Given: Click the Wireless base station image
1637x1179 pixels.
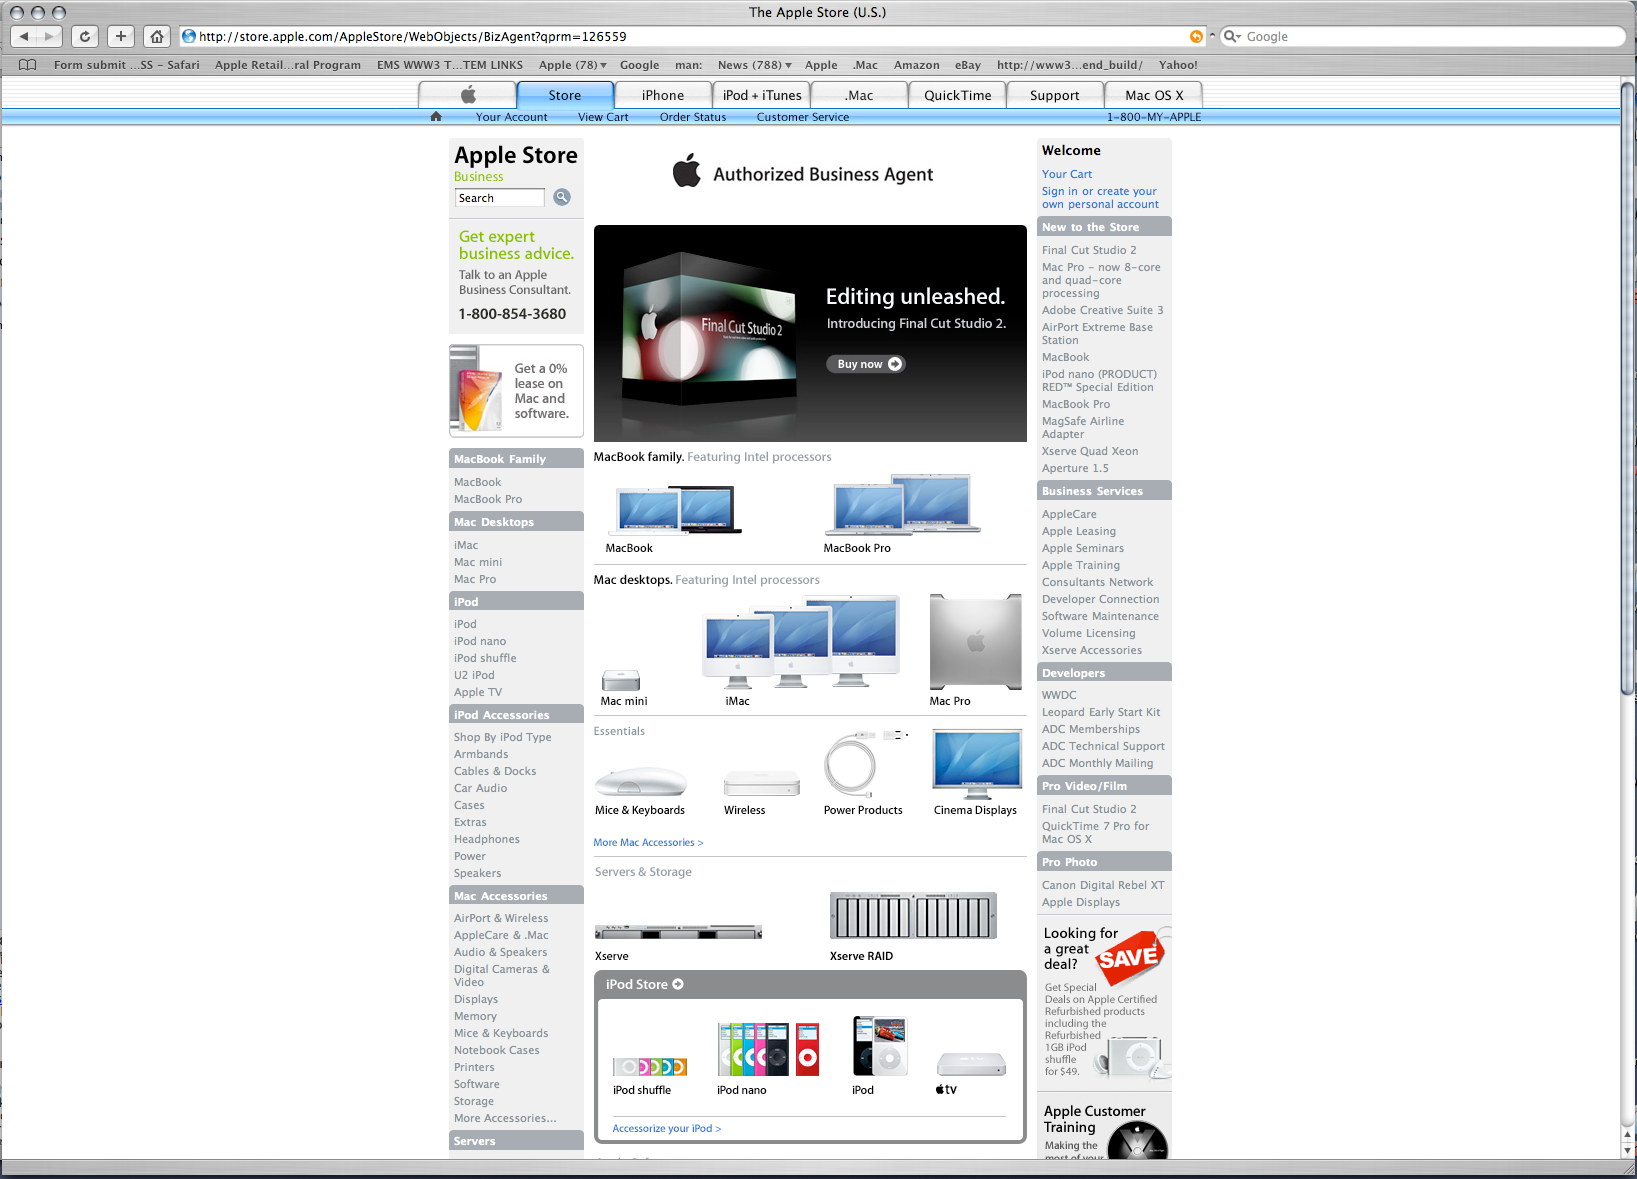Looking at the screenshot, I should (x=761, y=782).
